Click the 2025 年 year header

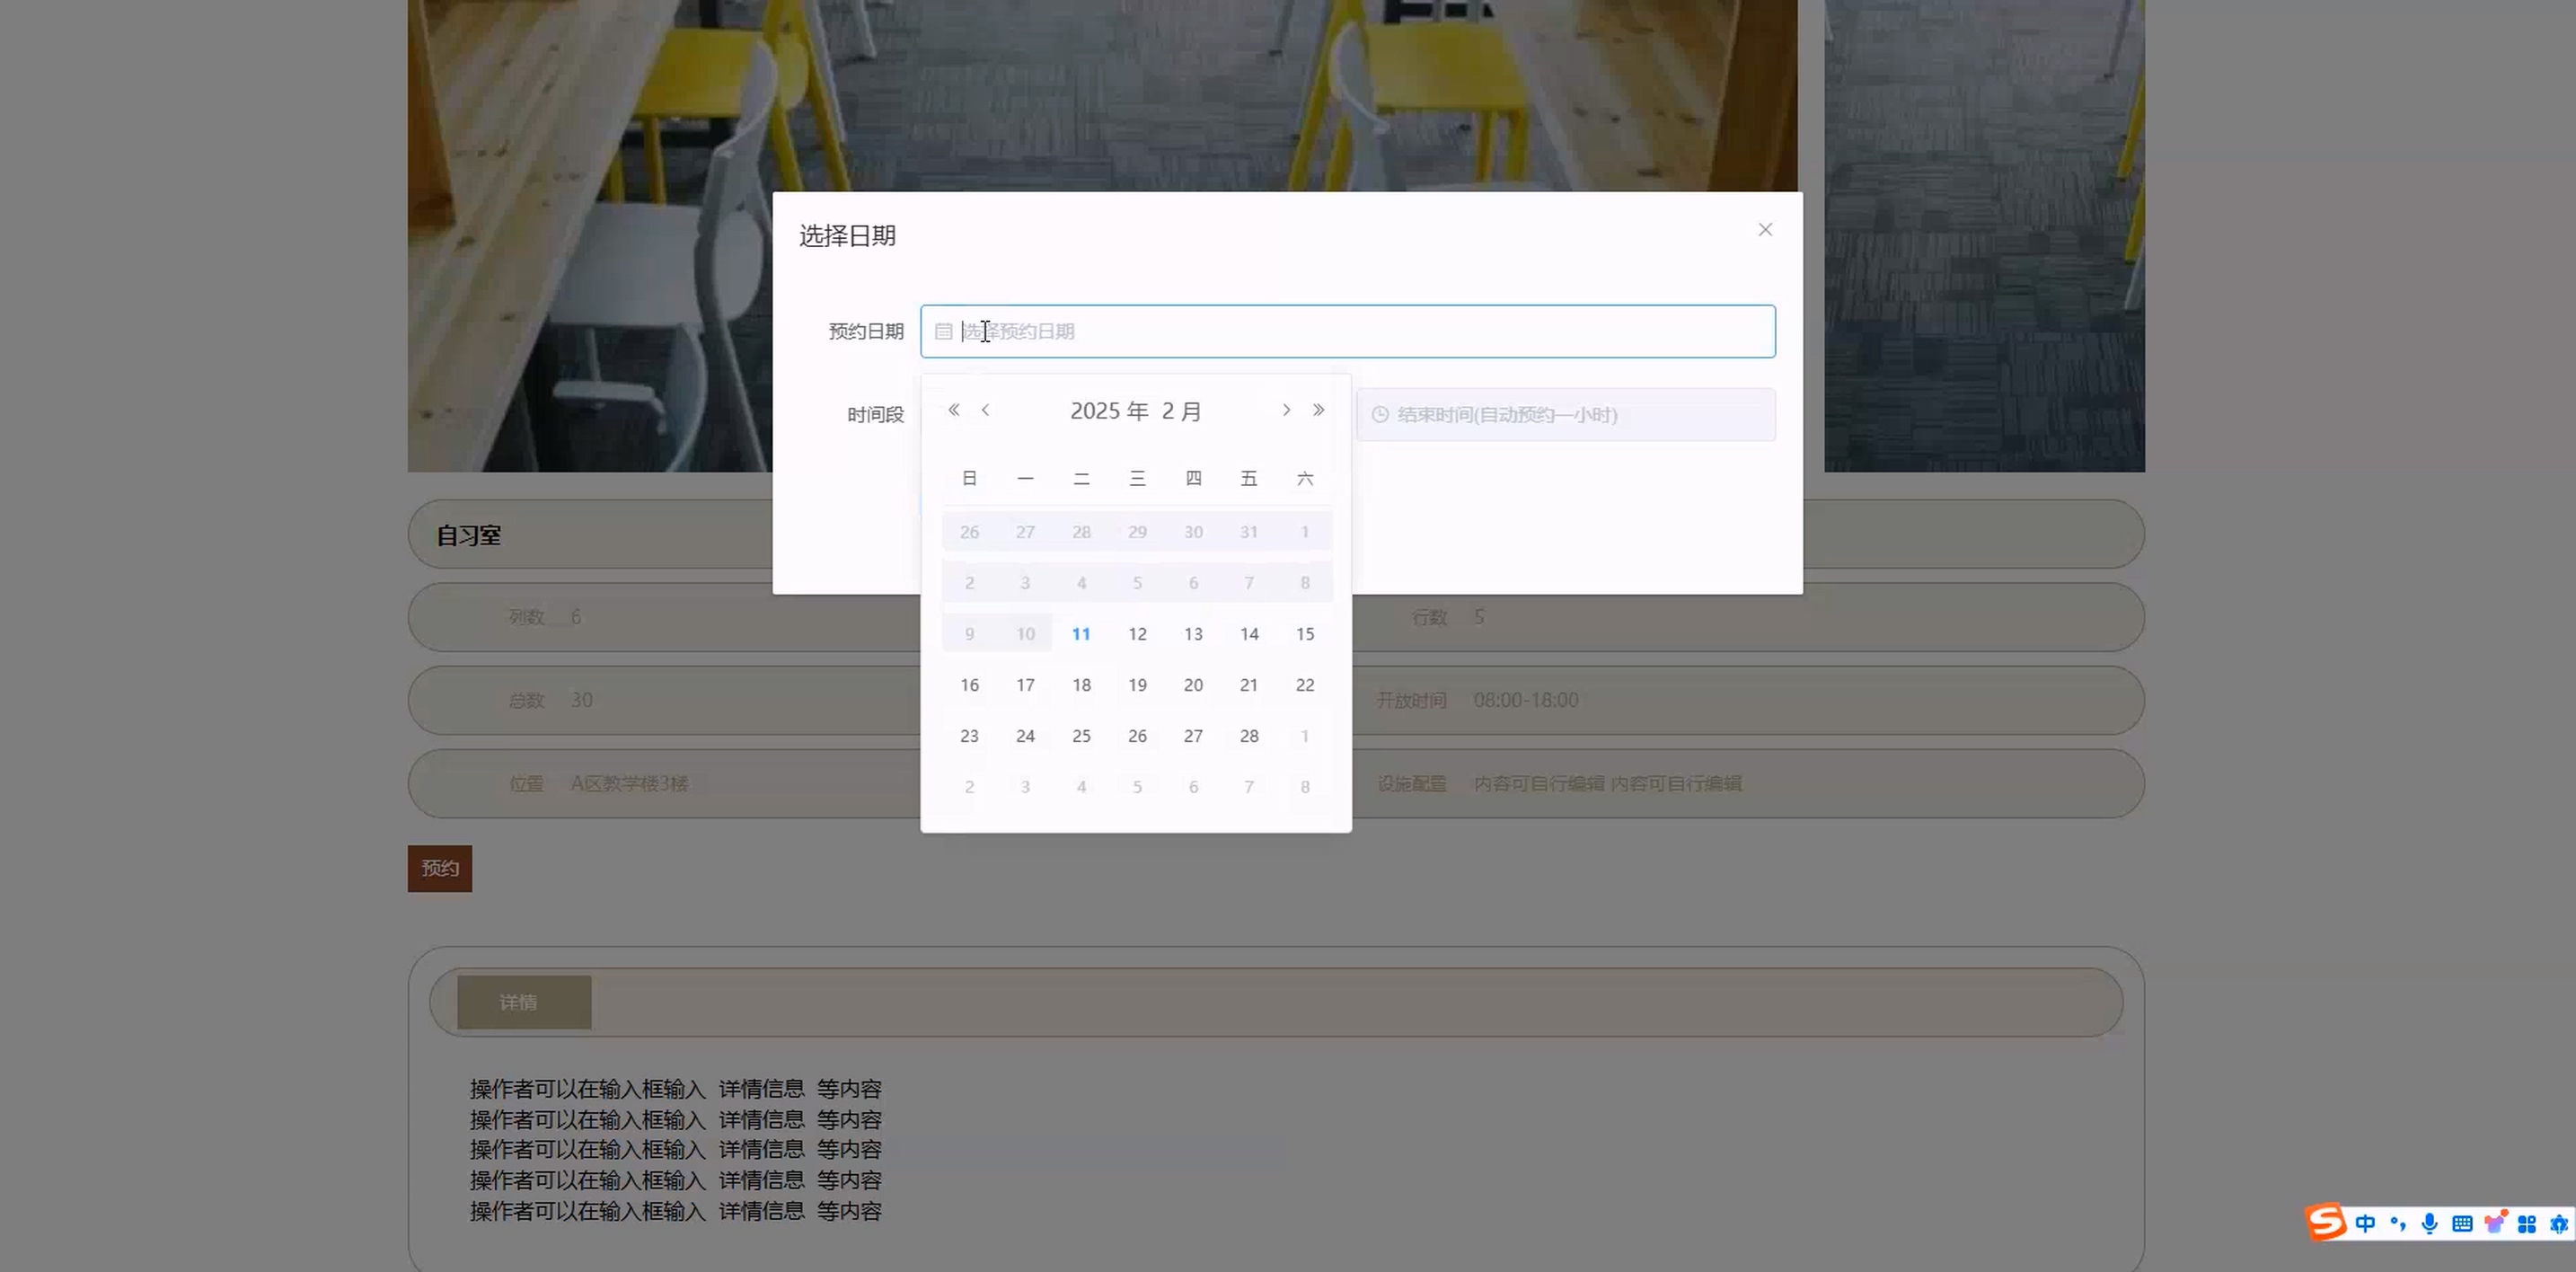click(x=1108, y=411)
